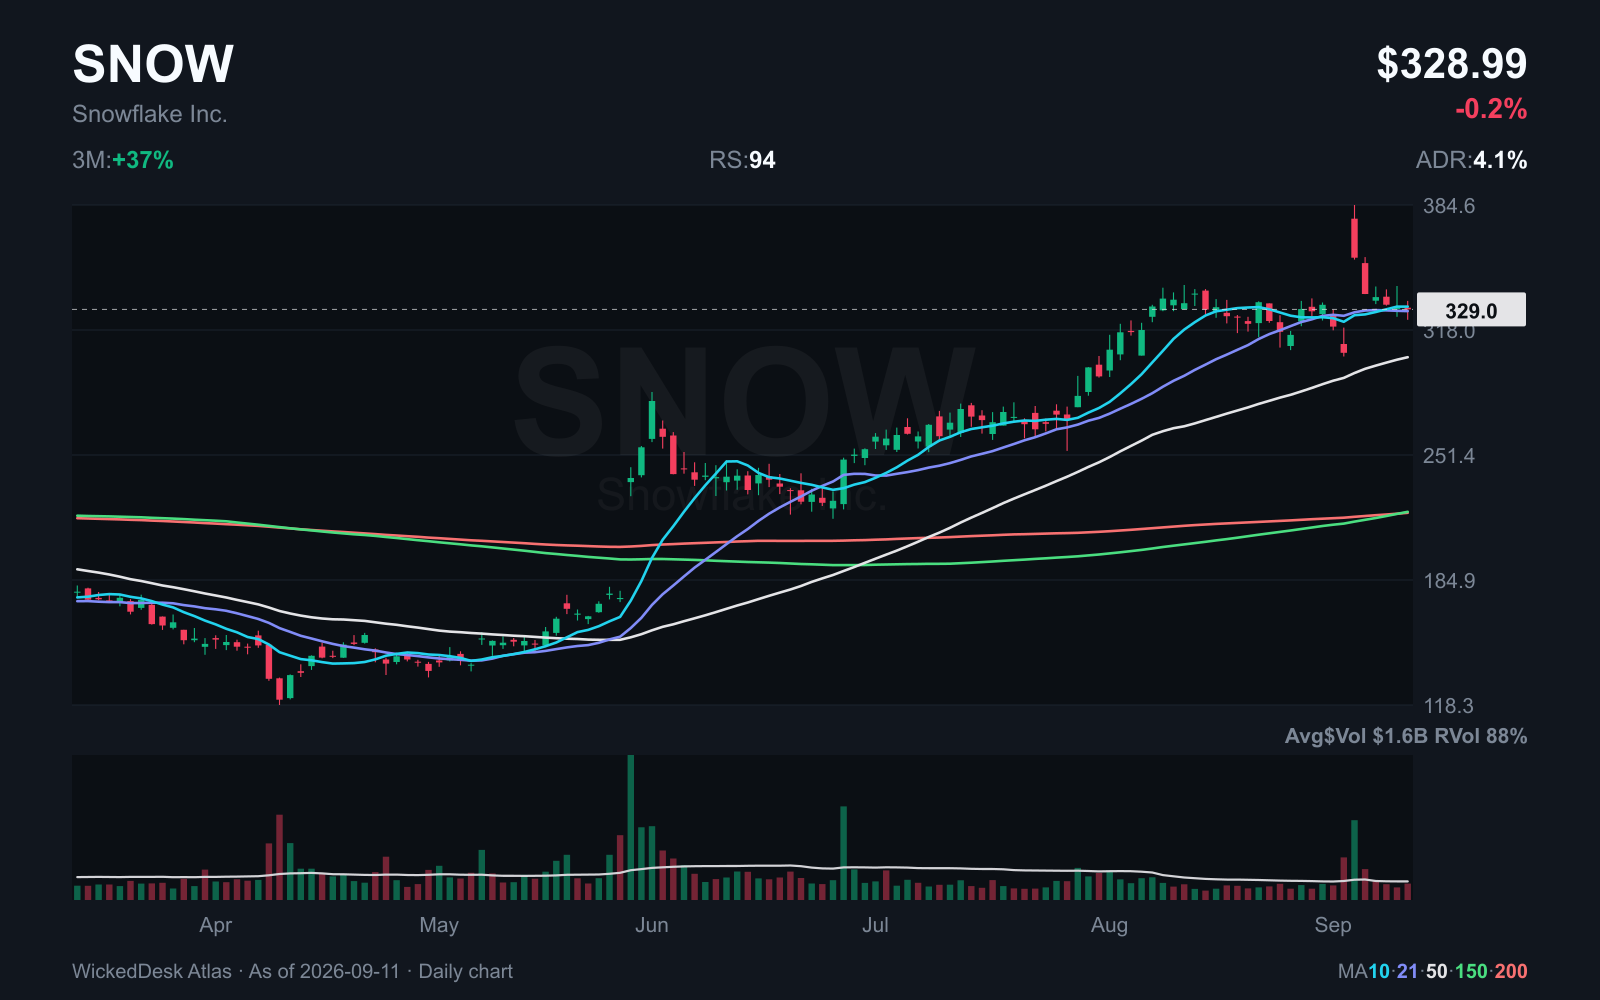Click the As of 2026-09-11 date text
Viewport: 1600px width, 1000px height.
click(324, 971)
